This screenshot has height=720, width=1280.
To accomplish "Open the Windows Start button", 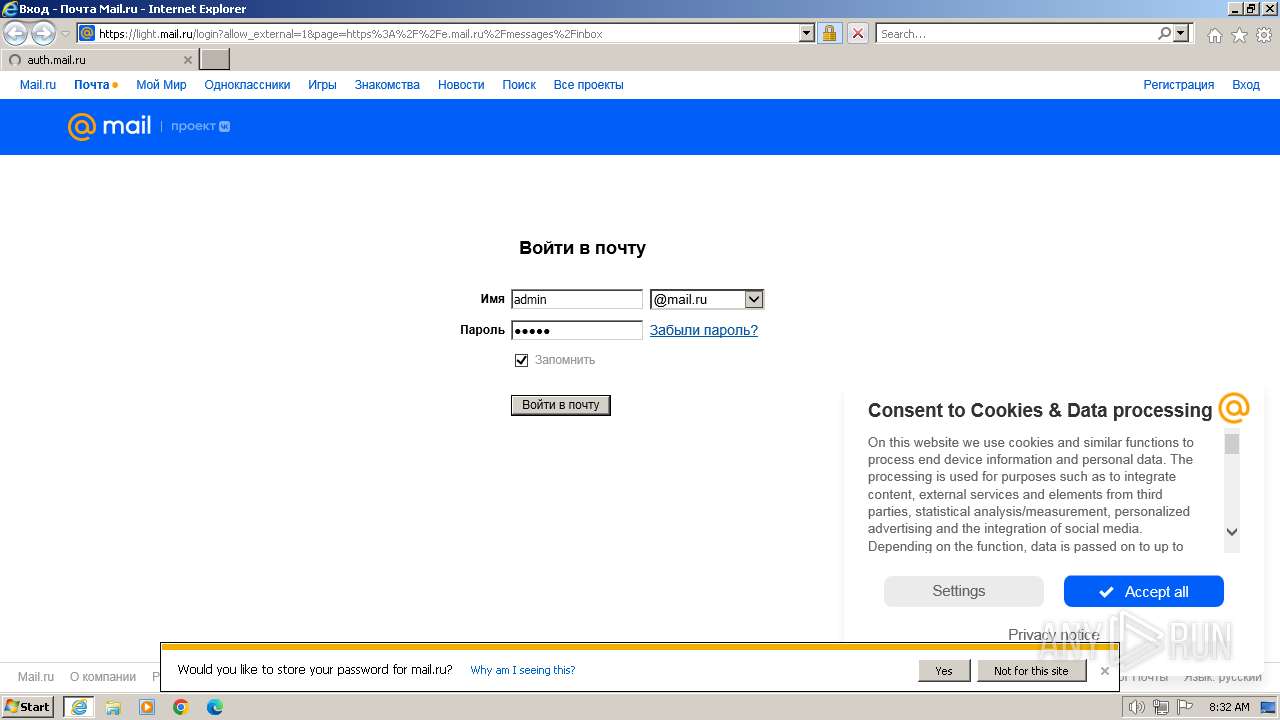I will click(x=27, y=707).
